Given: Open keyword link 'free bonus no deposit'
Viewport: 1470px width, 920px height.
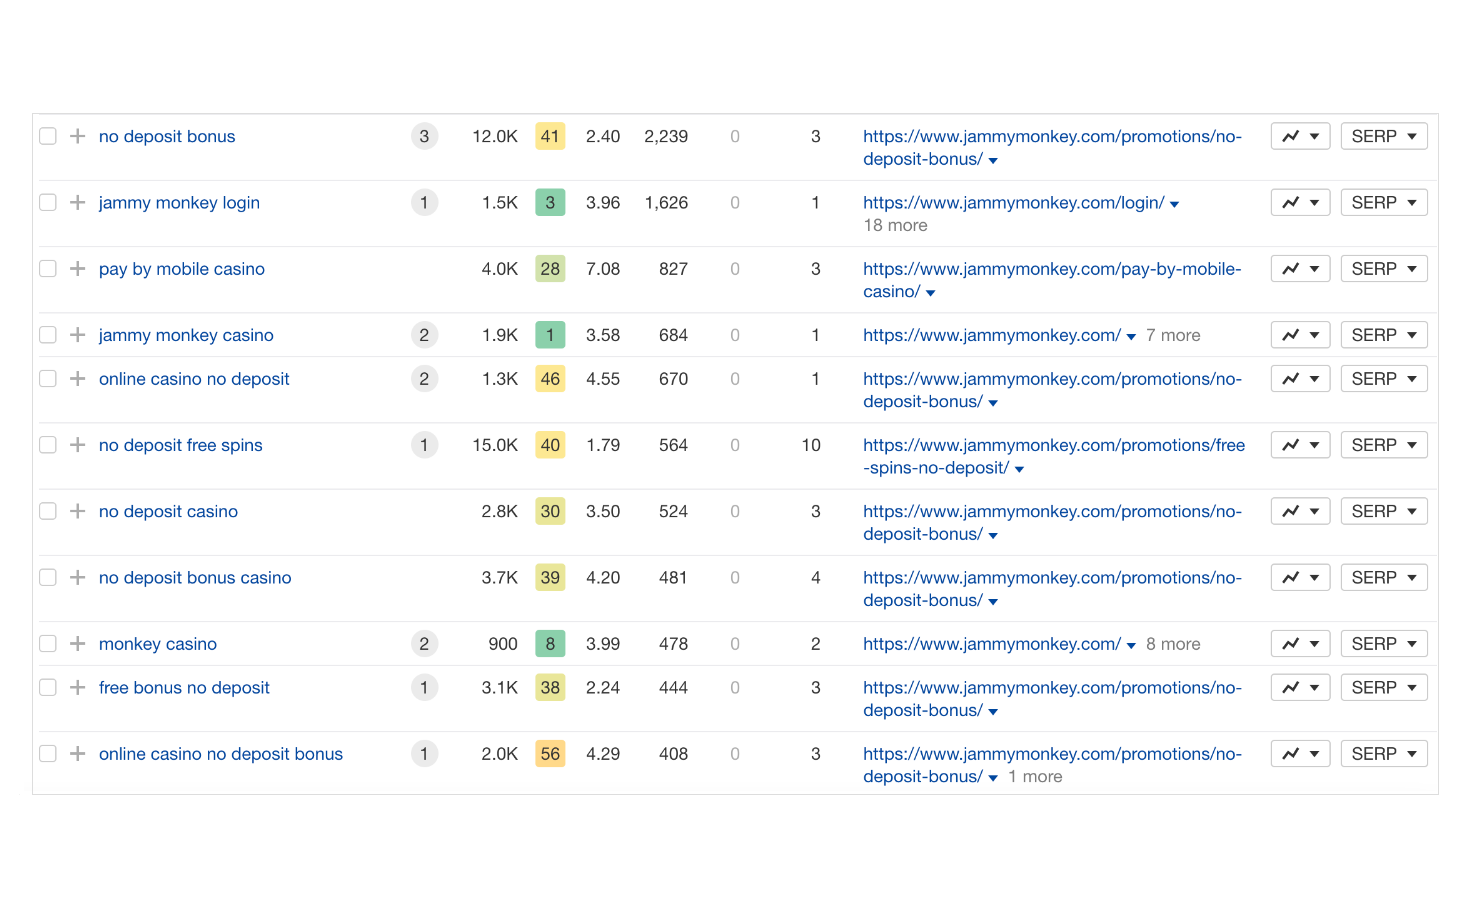Looking at the screenshot, I should (184, 688).
